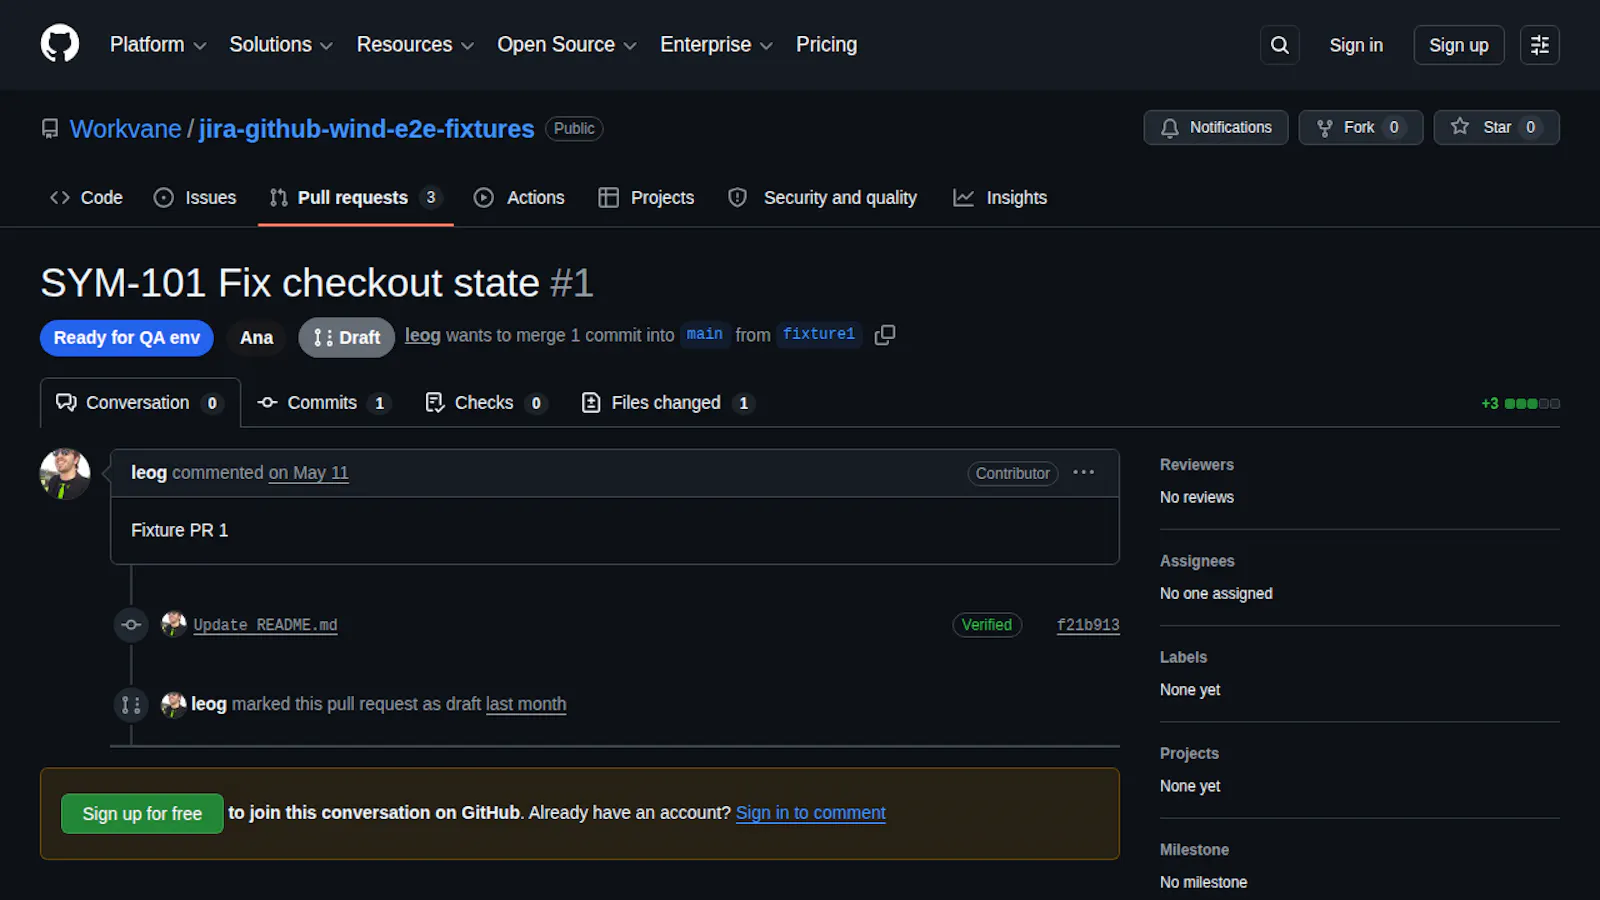Screen dimensions: 1600x900
Task: Click the star icon in Star button
Action: (1460, 127)
